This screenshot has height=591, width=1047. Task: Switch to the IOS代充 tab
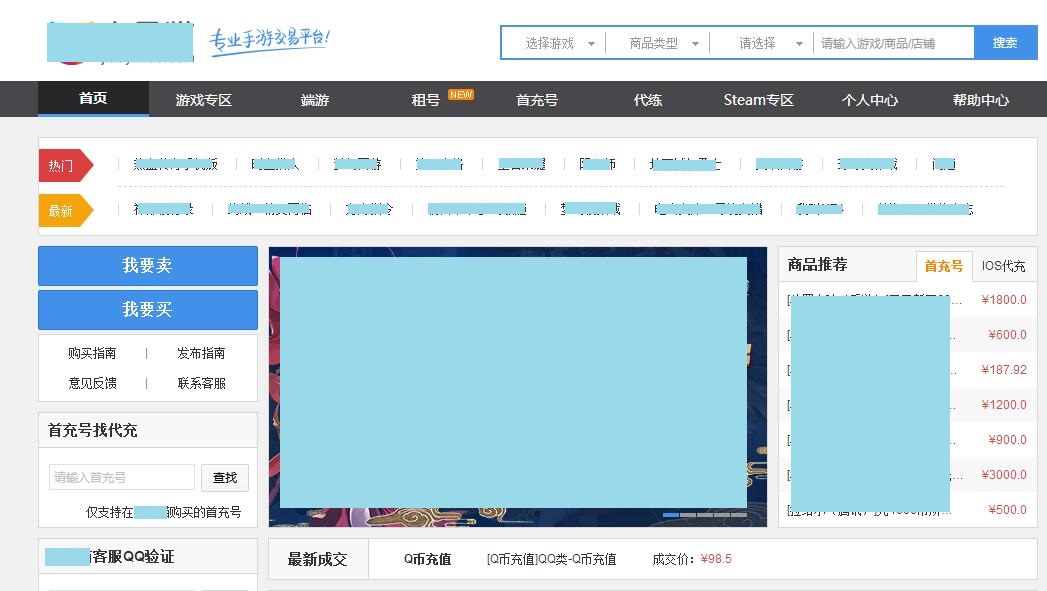coord(1002,266)
